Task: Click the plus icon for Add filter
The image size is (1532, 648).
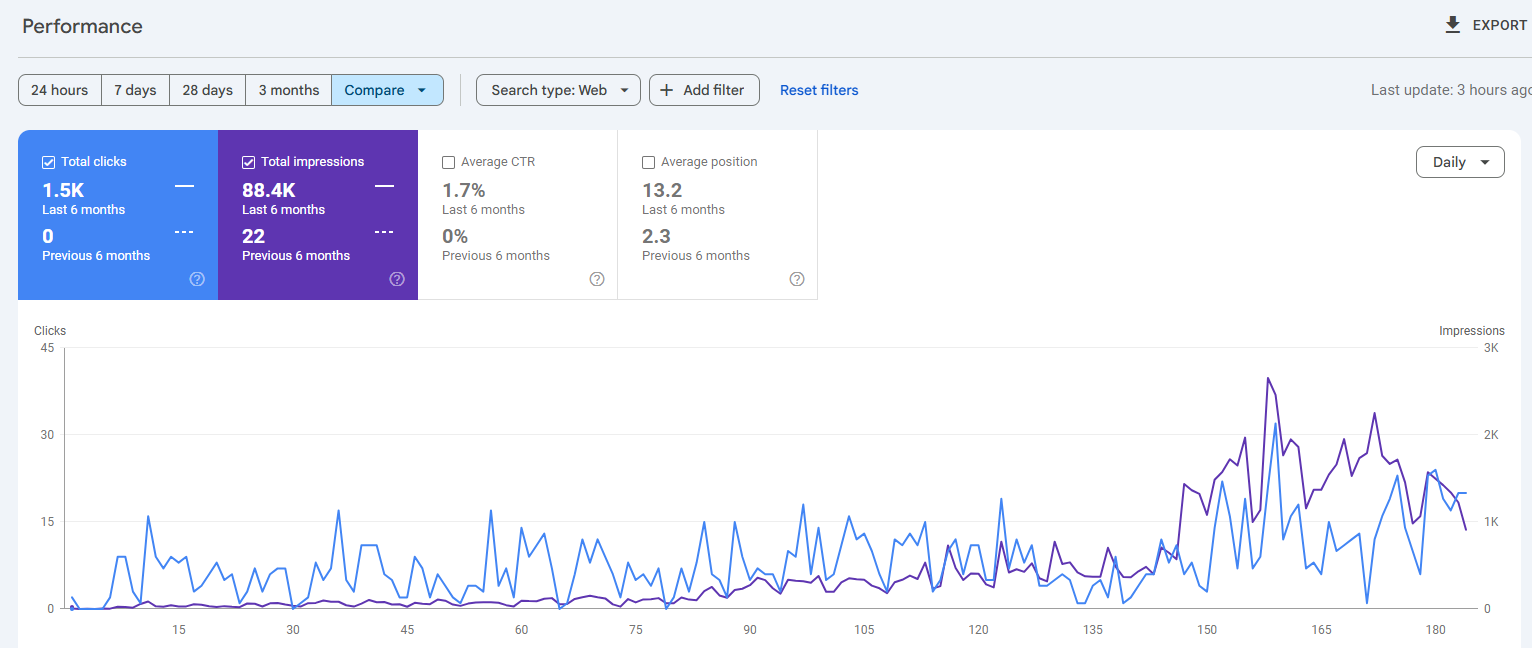Action: point(667,90)
